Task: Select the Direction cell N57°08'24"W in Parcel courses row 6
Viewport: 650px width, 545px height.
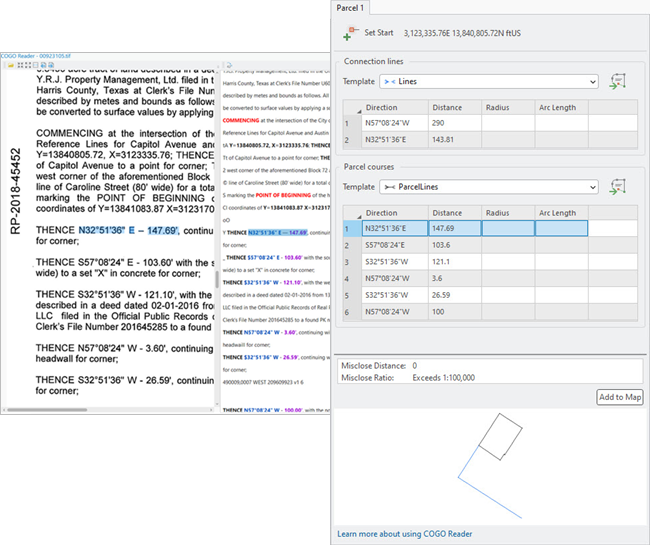Action: 395,312
